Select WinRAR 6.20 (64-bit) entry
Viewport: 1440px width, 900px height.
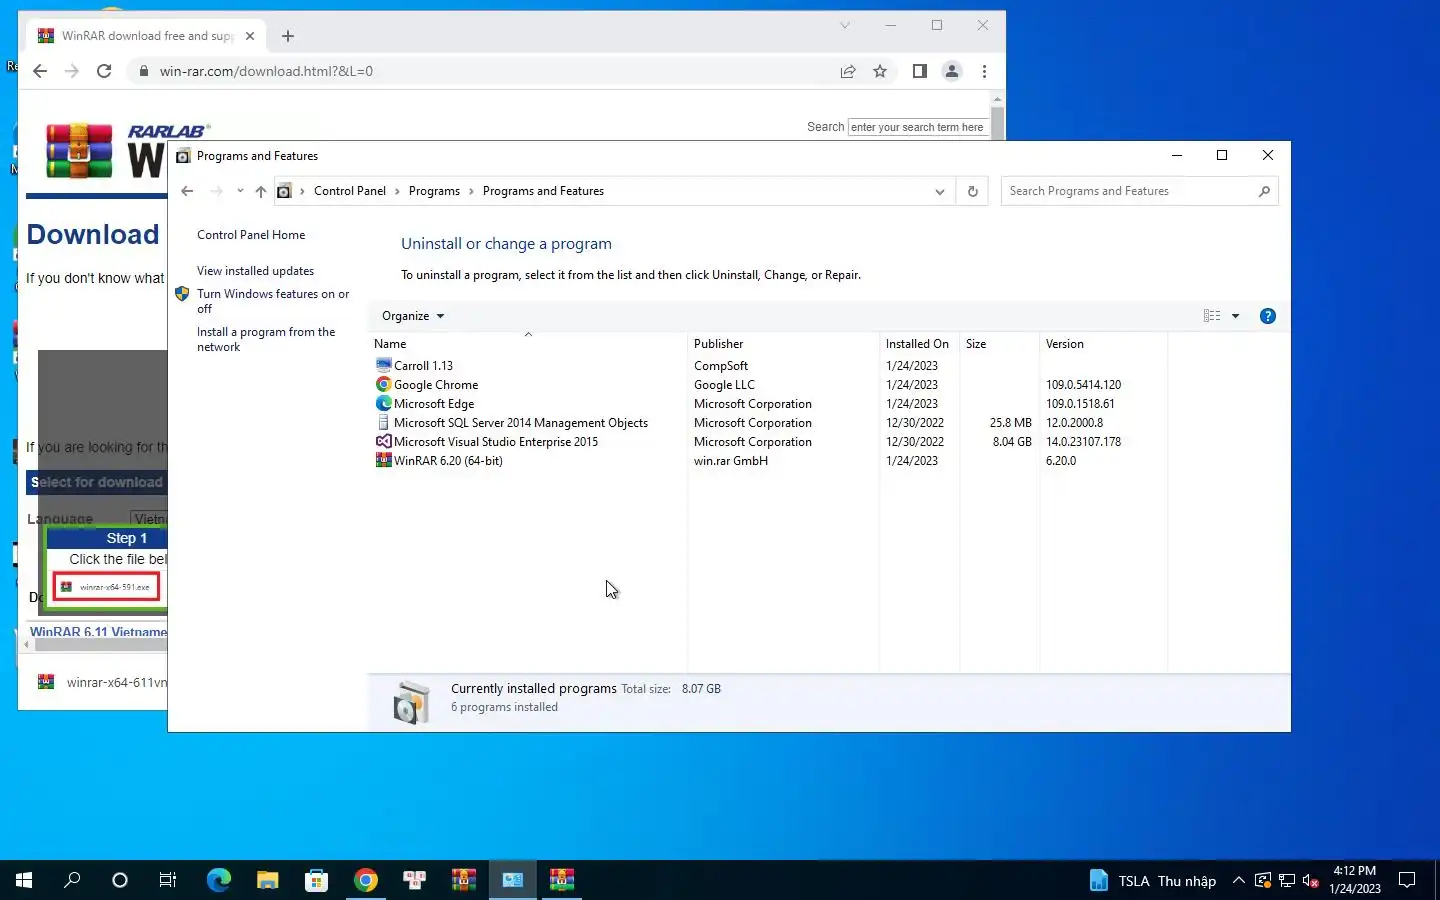[x=448, y=461]
